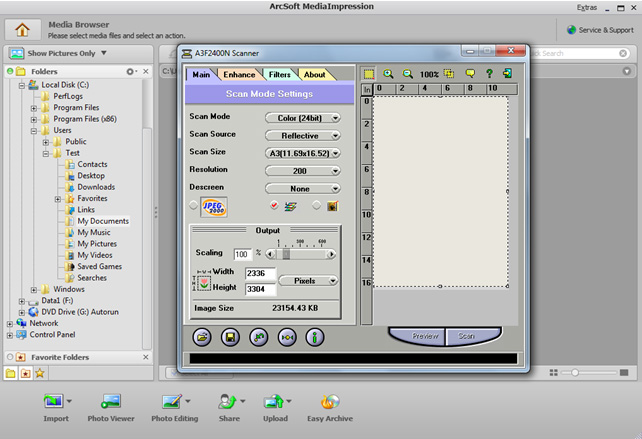
Task: Select Control Panel in folder tree
Action: coord(52,335)
